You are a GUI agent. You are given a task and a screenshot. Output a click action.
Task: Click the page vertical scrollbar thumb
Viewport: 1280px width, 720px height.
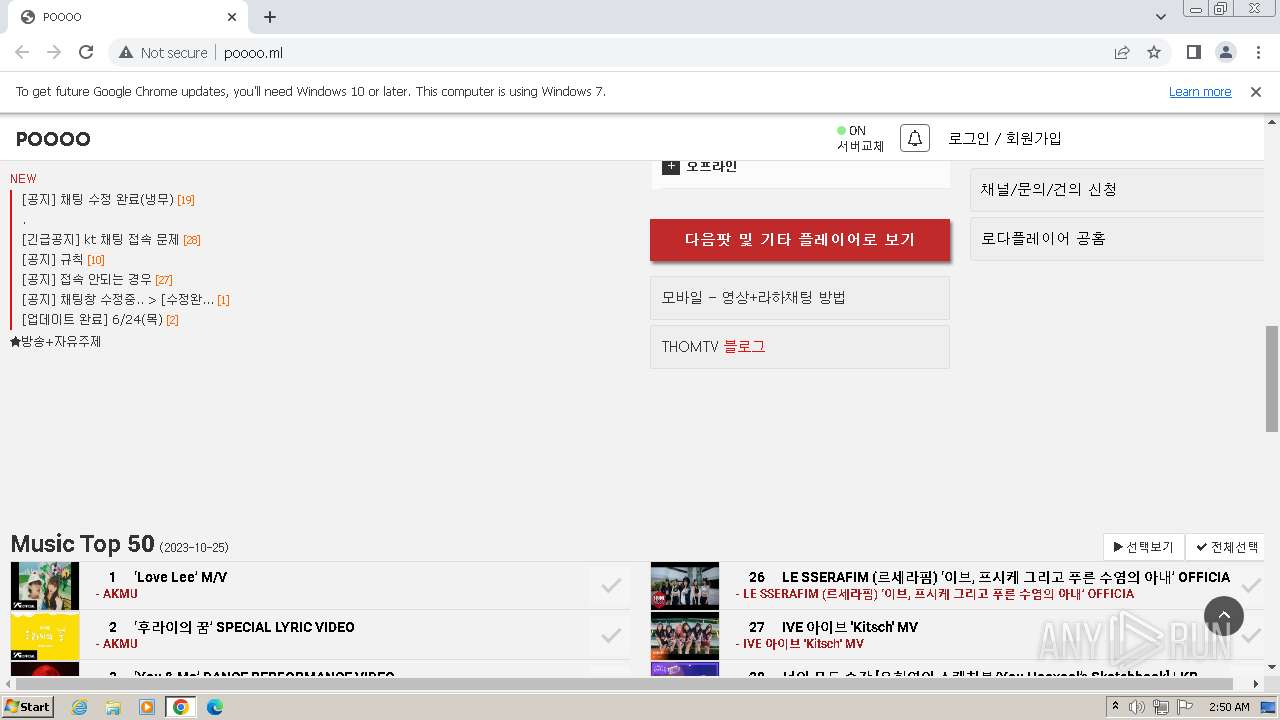coord(1272,379)
